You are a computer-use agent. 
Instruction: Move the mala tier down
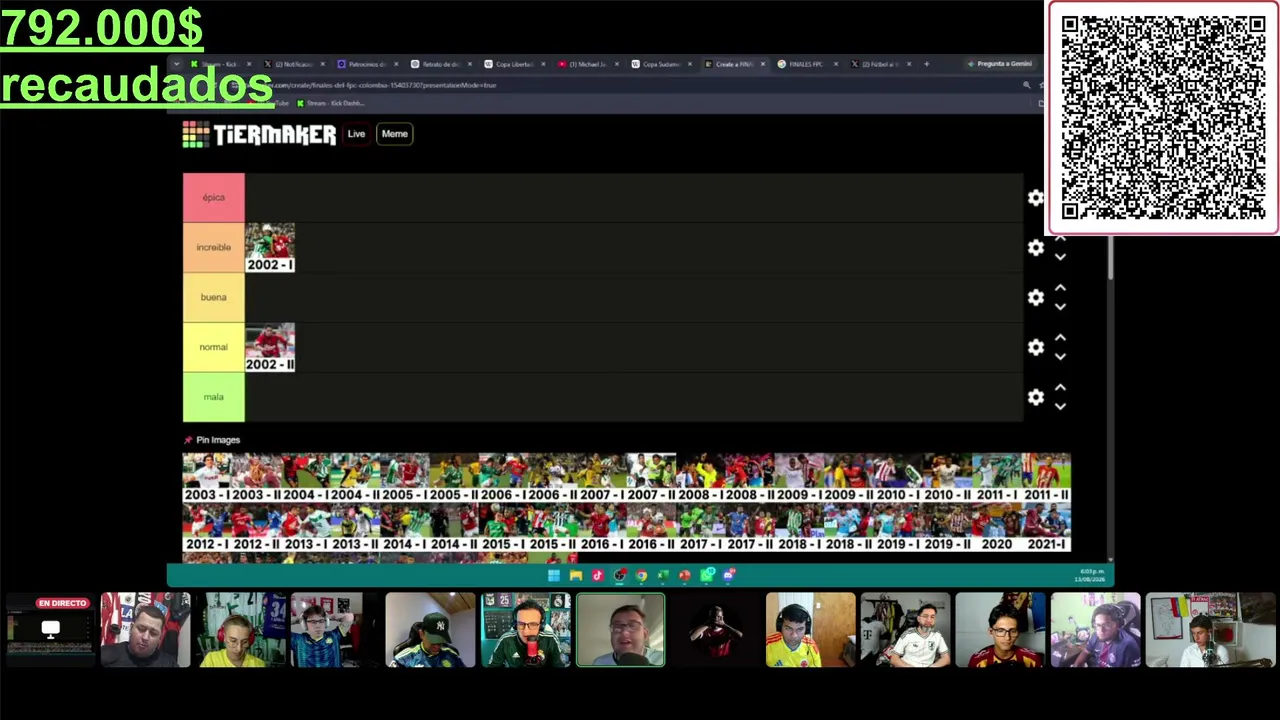[x=1060, y=406]
